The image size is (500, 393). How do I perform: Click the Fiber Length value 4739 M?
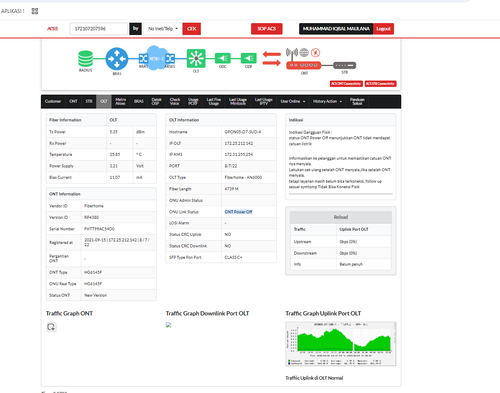click(231, 189)
